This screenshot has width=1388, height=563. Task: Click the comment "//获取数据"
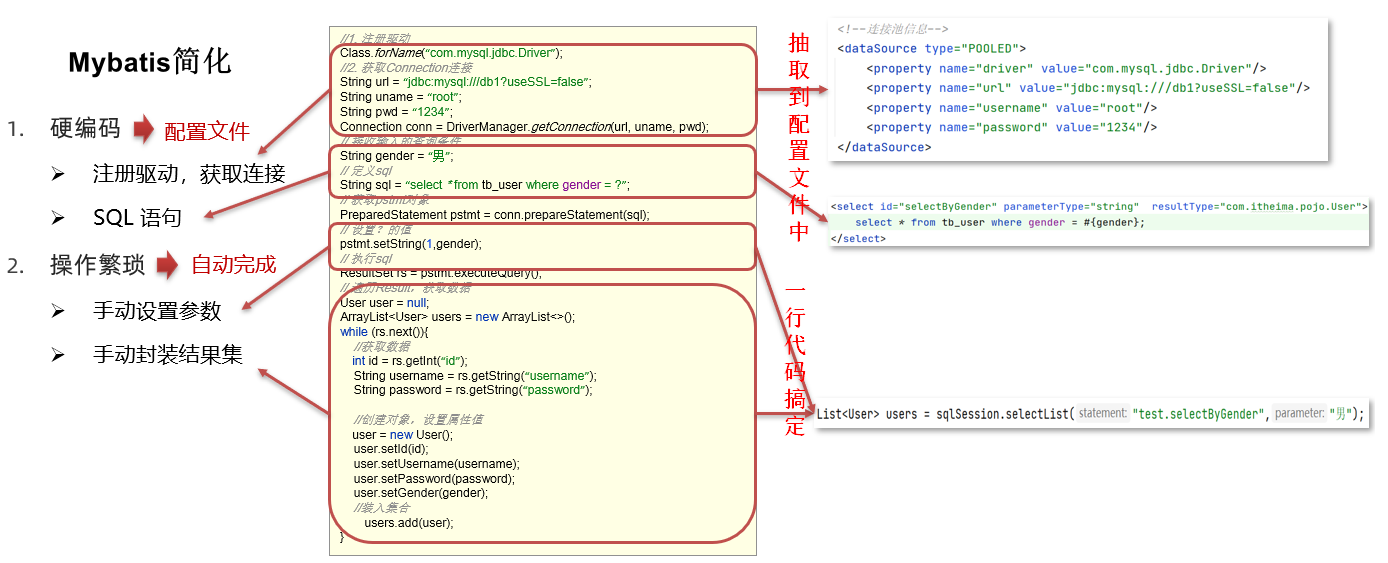382,347
